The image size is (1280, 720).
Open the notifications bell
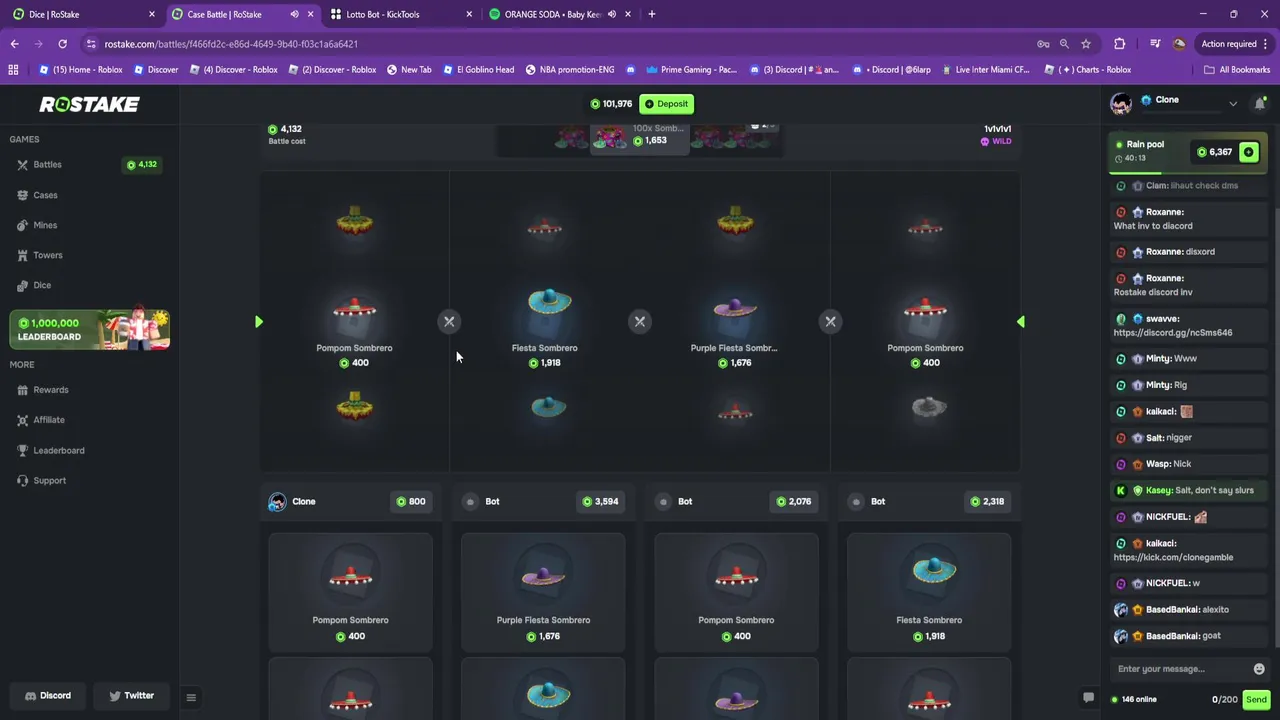coord(1260,103)
